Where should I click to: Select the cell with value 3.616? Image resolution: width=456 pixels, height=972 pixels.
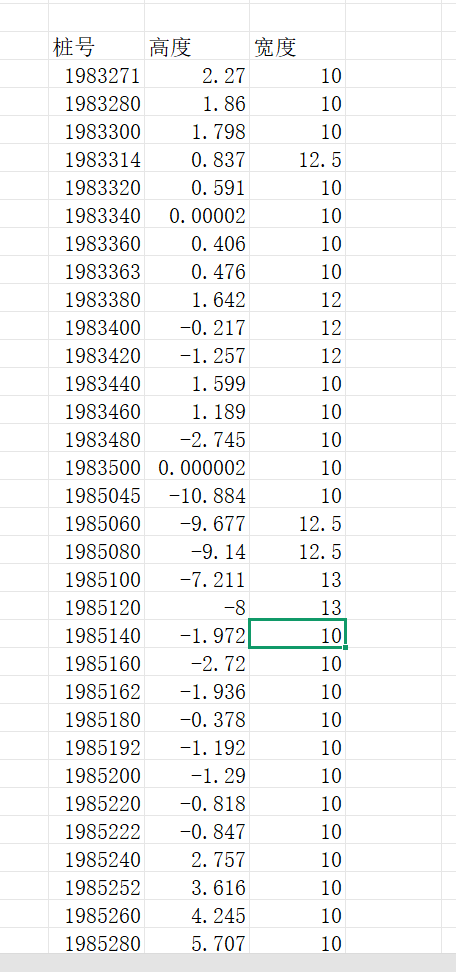(197, 888)
